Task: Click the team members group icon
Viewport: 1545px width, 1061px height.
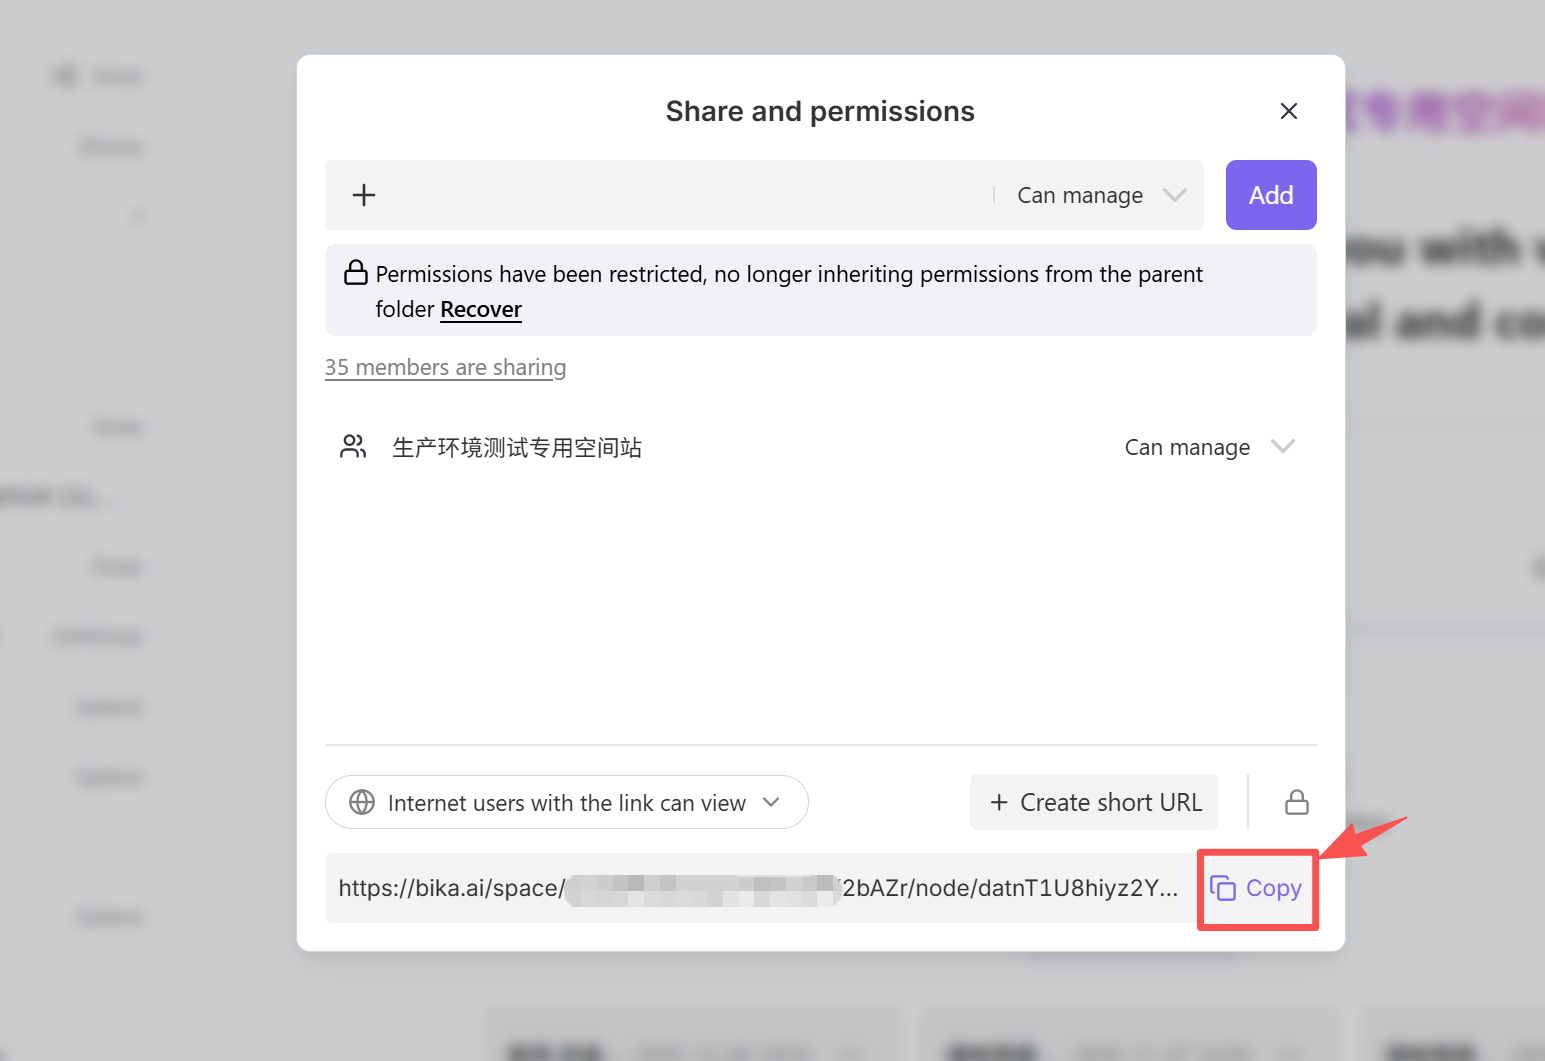Action: 353,447
